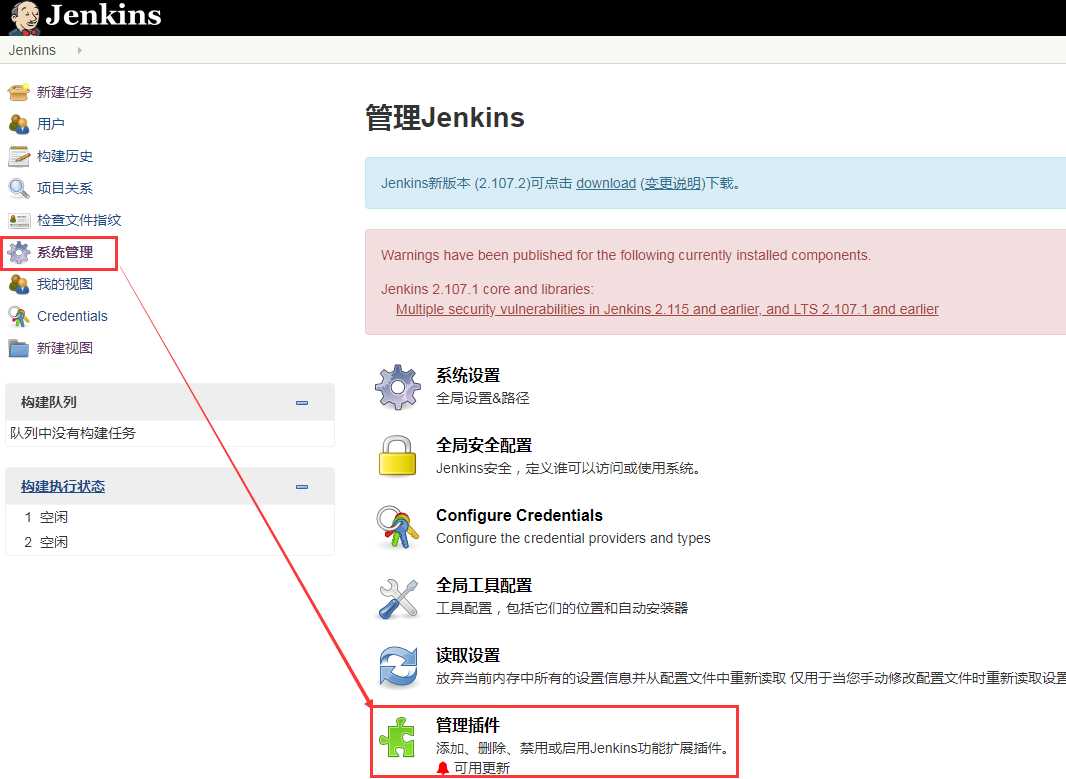Click the 项目关系 magnifier icon
This screenshot has width=1066, height=779.
point(19,188)
